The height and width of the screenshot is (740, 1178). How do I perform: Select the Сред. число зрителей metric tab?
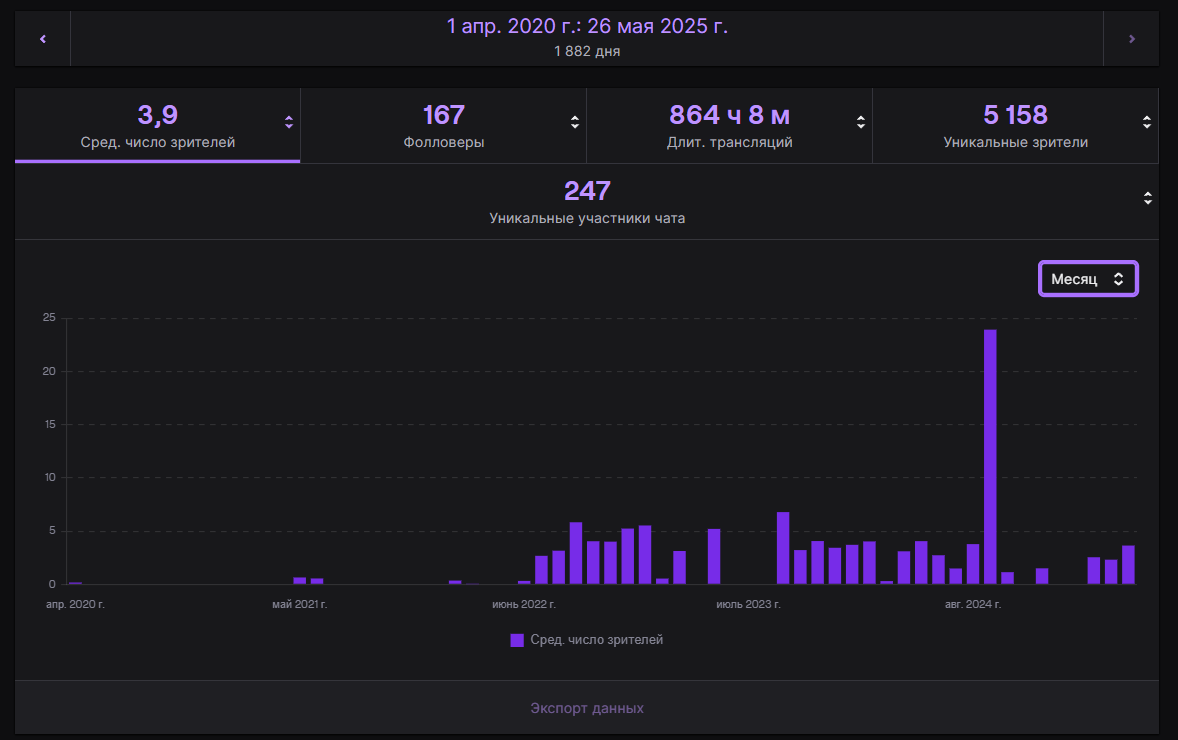tap(157, 125)
